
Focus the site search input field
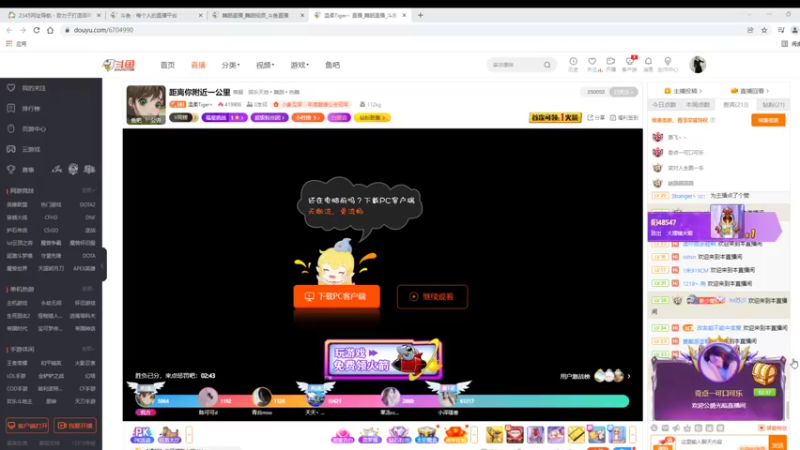click(514, 65)
